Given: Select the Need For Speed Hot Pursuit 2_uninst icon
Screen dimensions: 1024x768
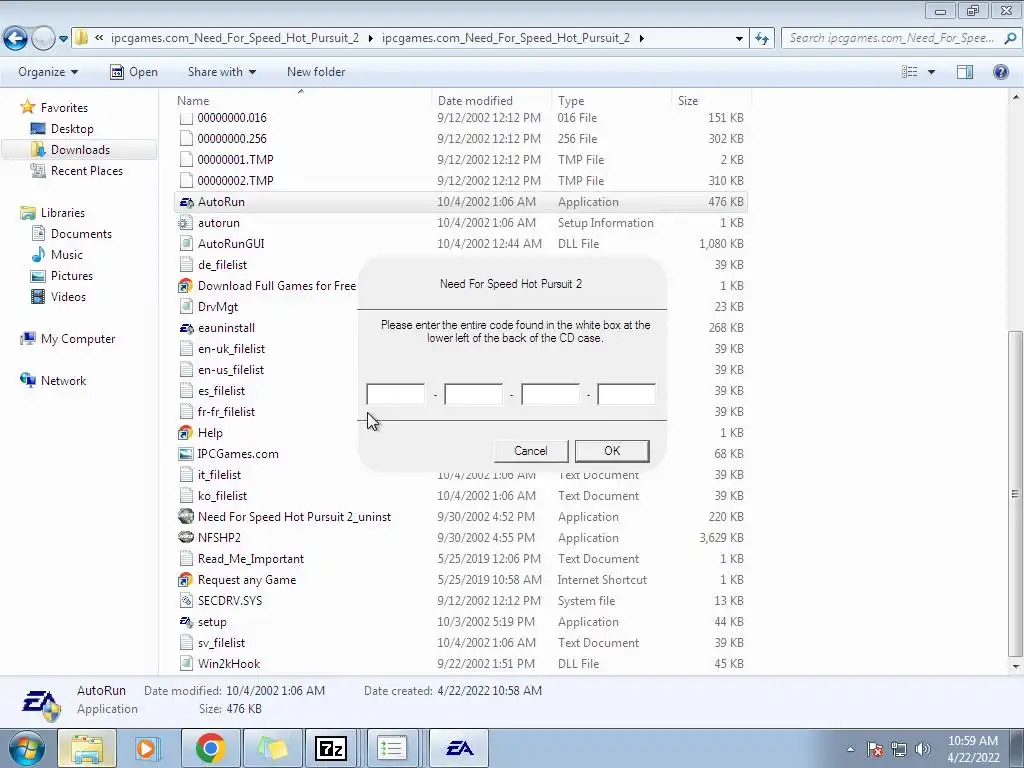Looking at the screenshot, I should [x=186, y=517].
